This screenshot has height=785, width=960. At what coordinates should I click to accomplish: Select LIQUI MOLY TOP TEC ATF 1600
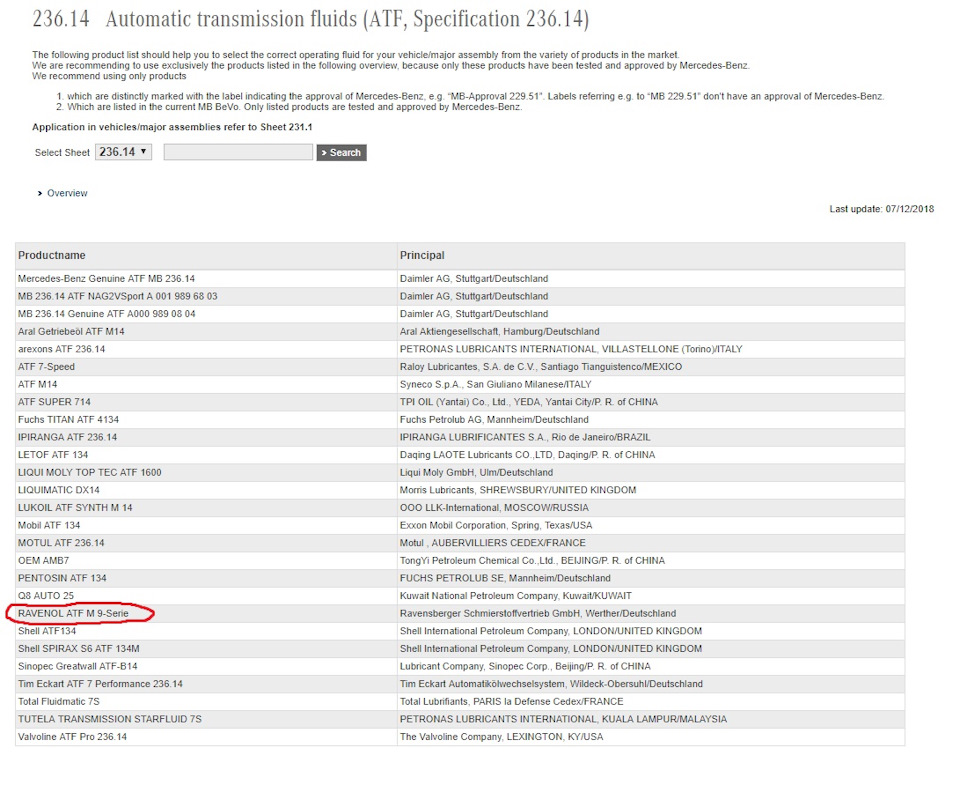[x=89, y=473]
